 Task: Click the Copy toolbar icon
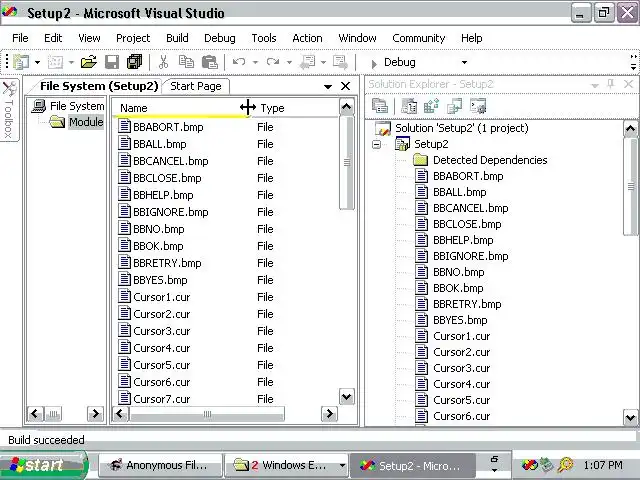(x=187, y=62)
